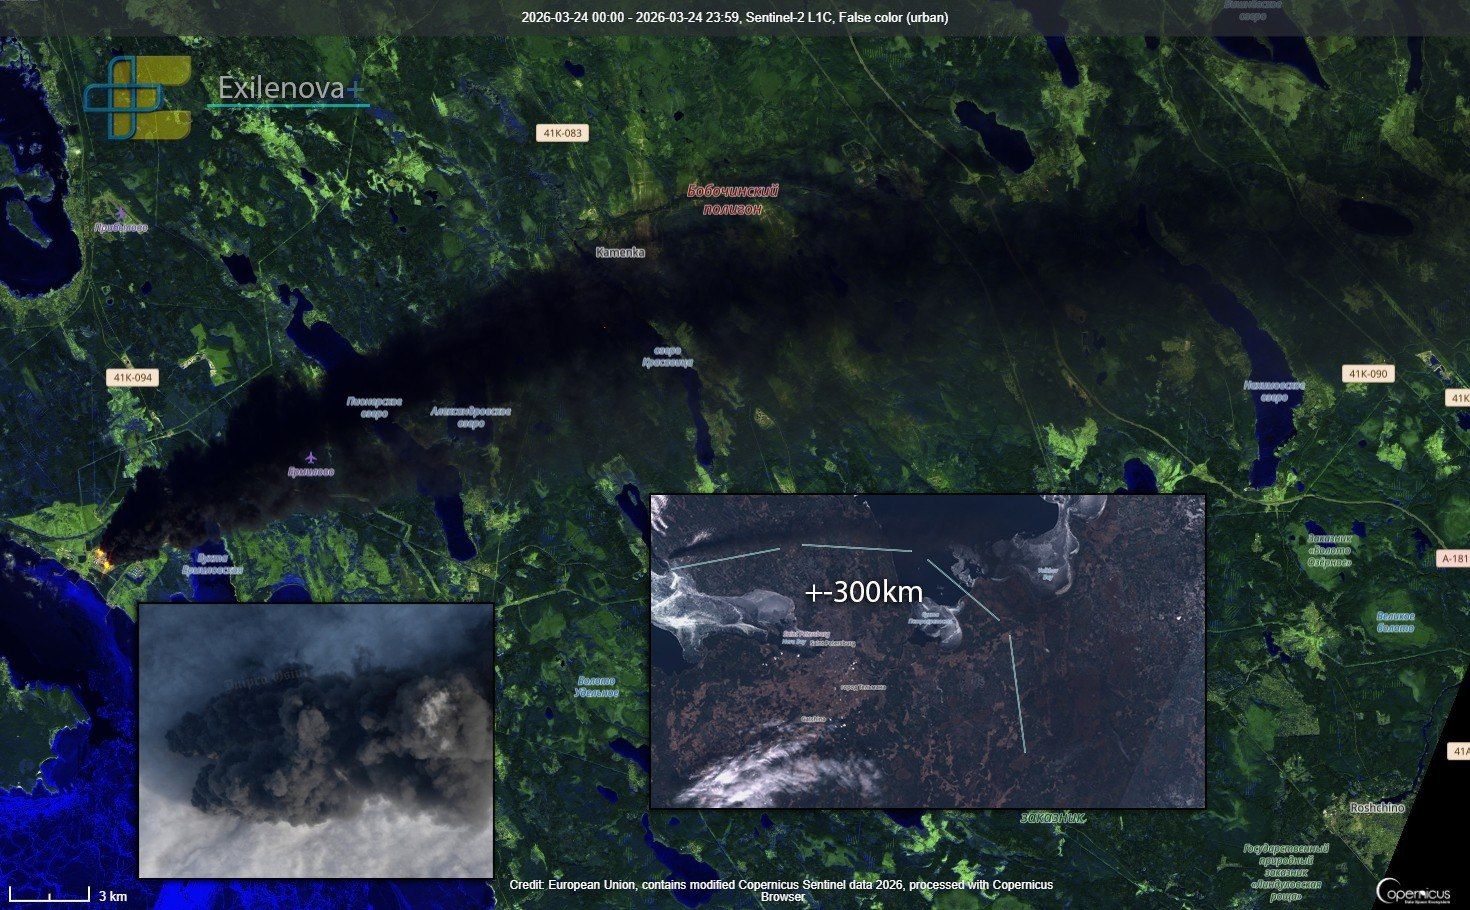Click the Roshchino town label

click(1377, 808)
